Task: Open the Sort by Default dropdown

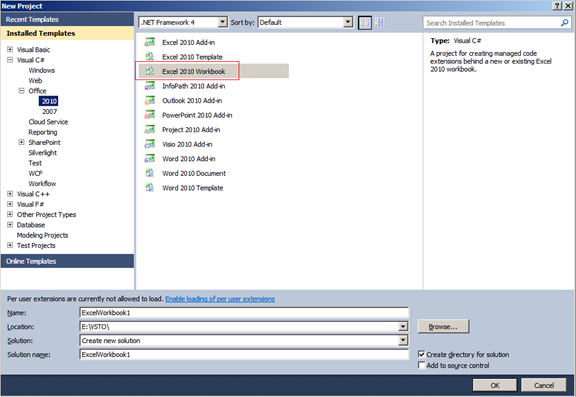Action: point(348,22)
